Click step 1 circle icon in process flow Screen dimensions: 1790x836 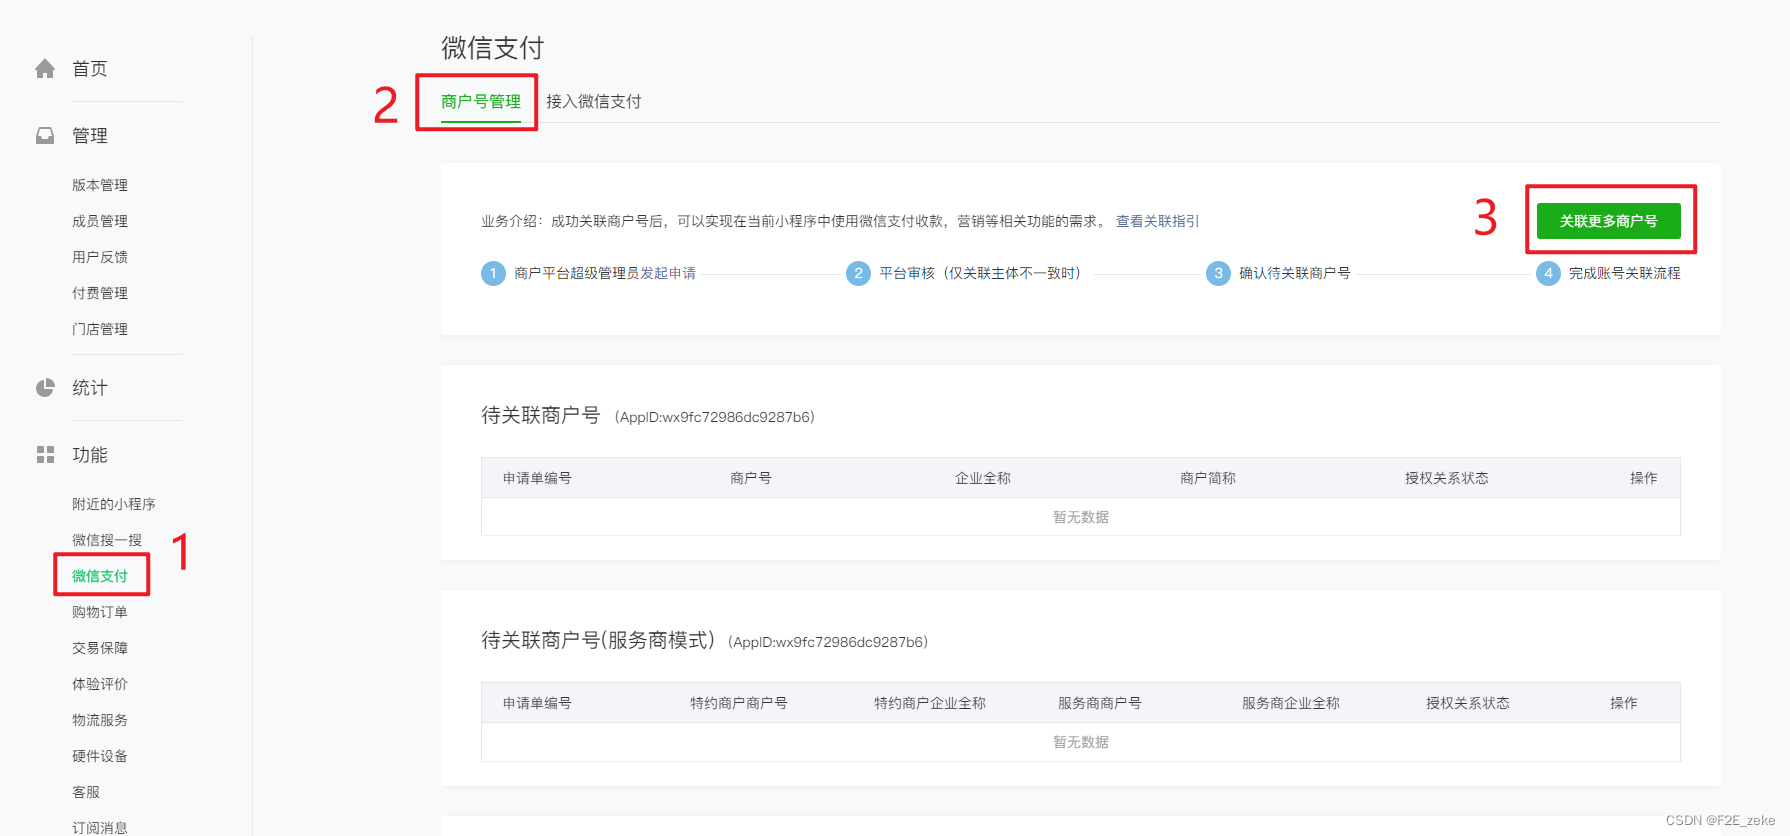[493, 273]
